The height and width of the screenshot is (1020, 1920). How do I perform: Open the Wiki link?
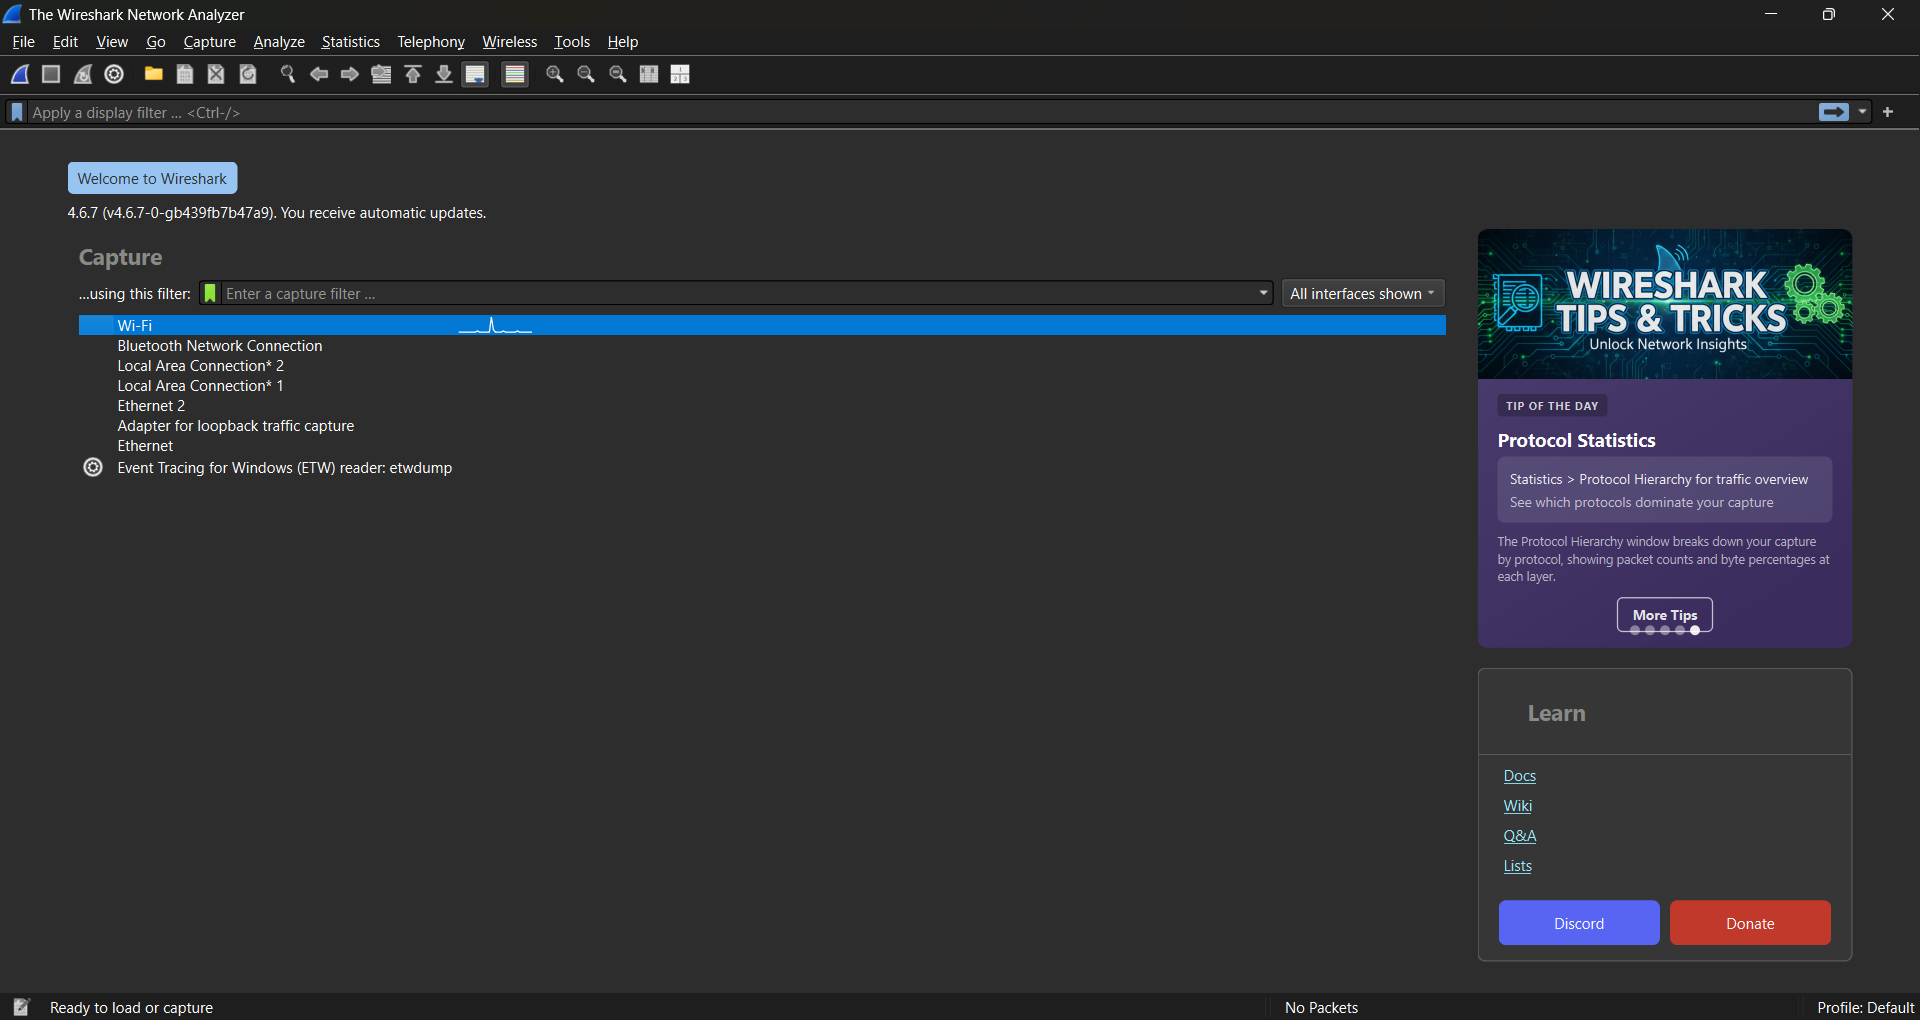(1518, 806)
